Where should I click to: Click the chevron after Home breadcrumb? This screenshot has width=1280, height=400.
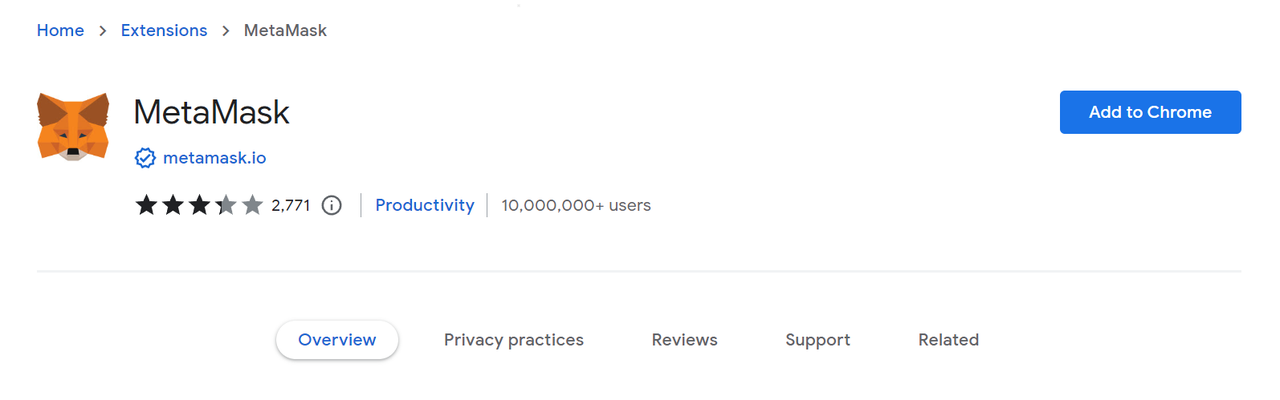coord(102,31)
